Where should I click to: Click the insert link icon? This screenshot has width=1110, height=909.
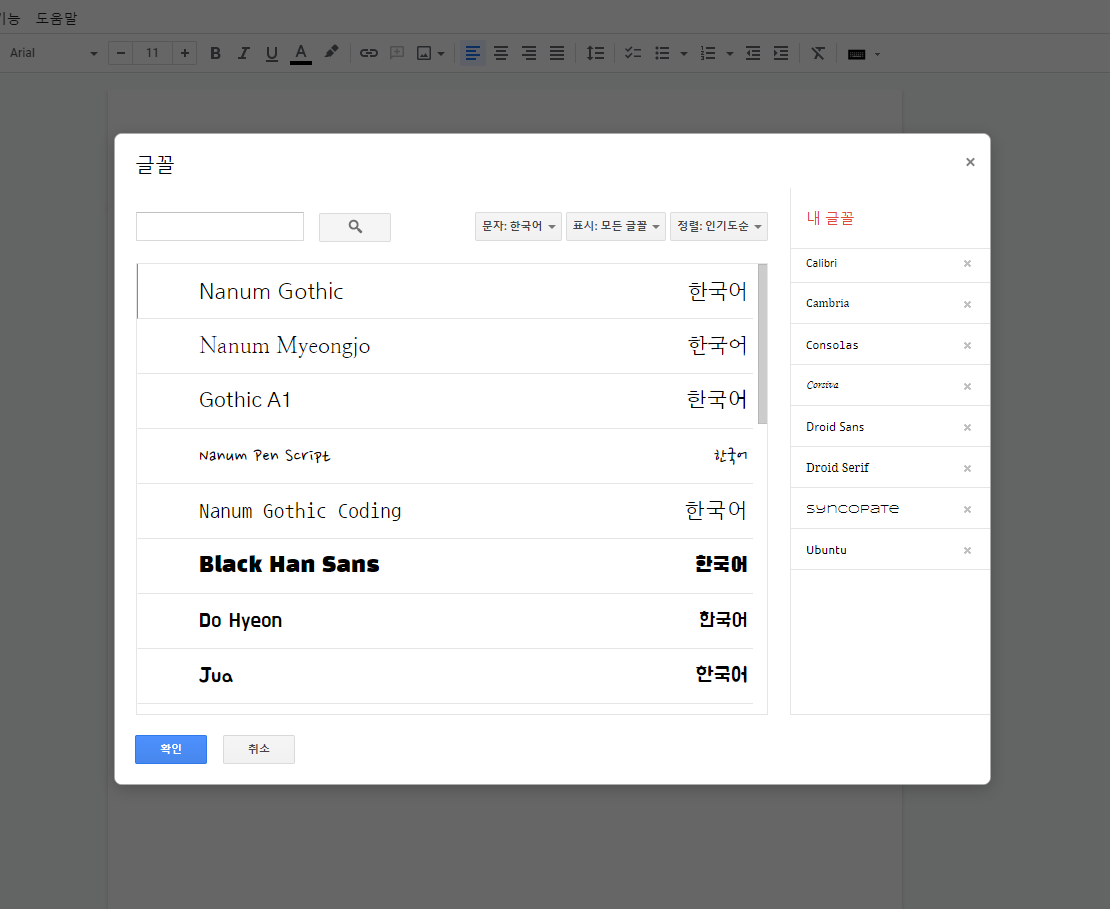pyautogui.click(x=369, y=53)
